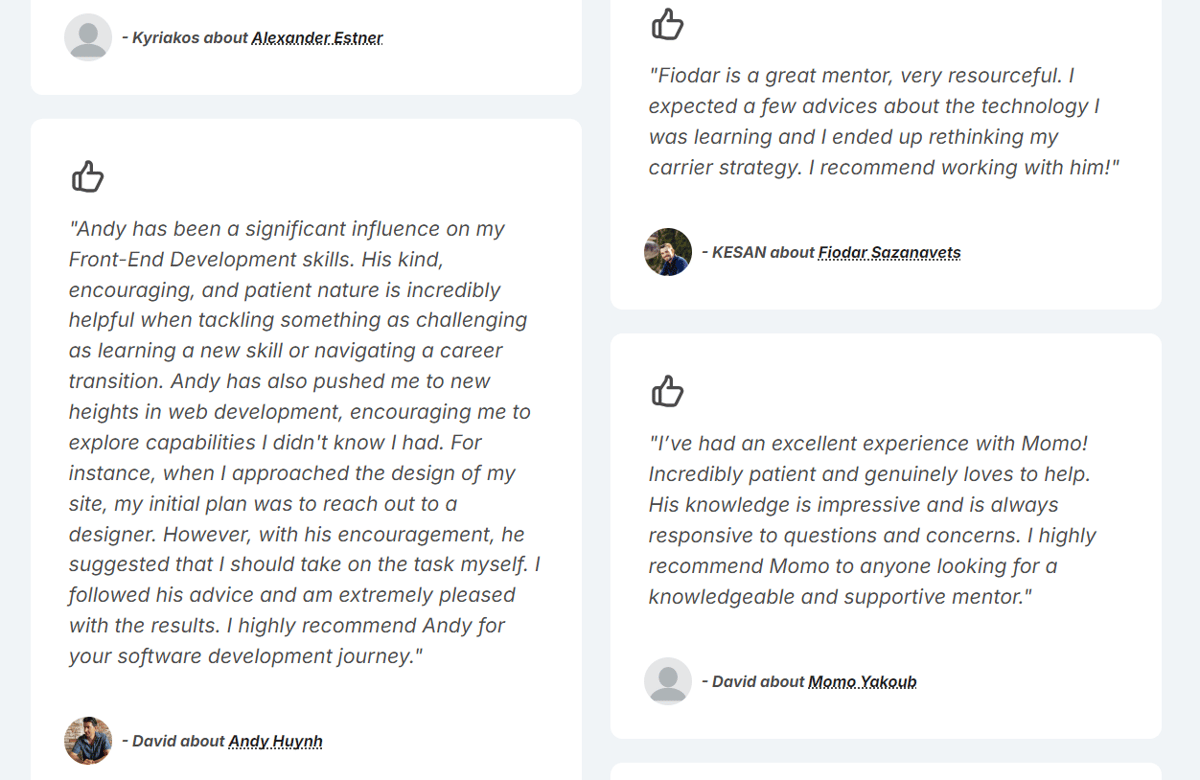This screenshot has width=1200, height=780.
Task: Click the thumbs-up icon above Andy's testimonial
Action: 88,176
